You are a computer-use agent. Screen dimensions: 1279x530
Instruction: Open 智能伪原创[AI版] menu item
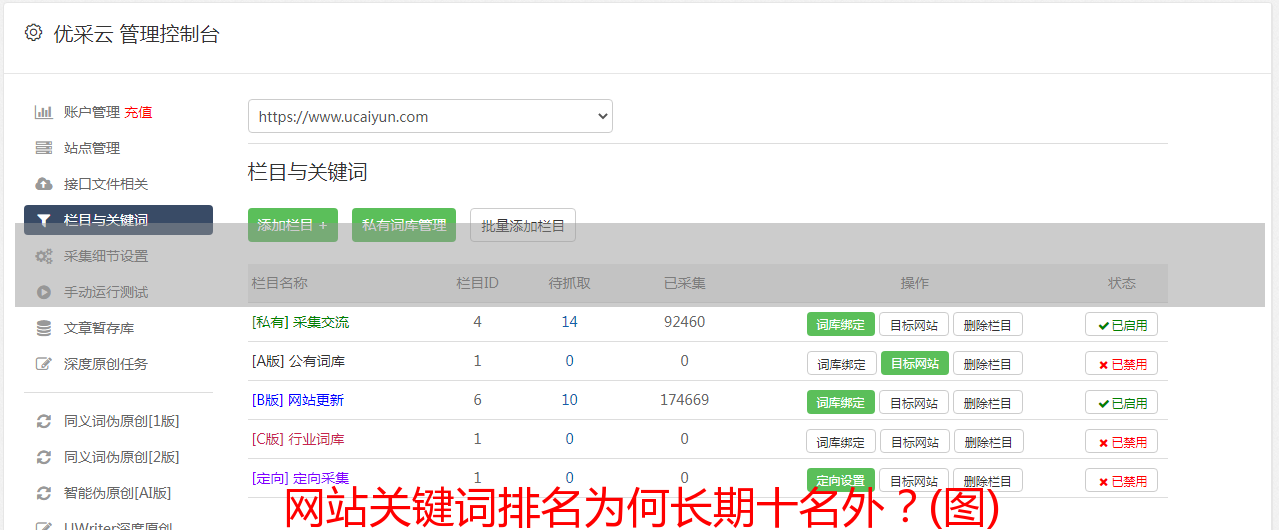(x=118, y=493)
